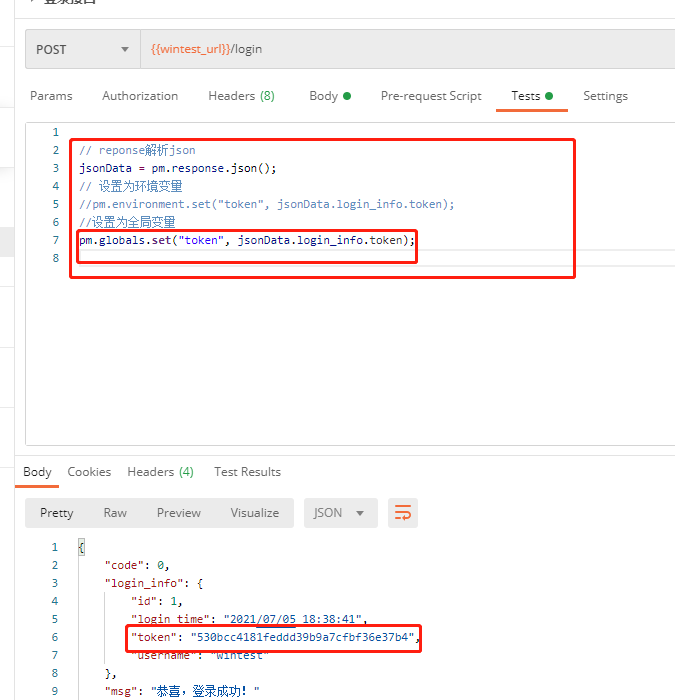Open the Visualize response view

tap(254, 513)
